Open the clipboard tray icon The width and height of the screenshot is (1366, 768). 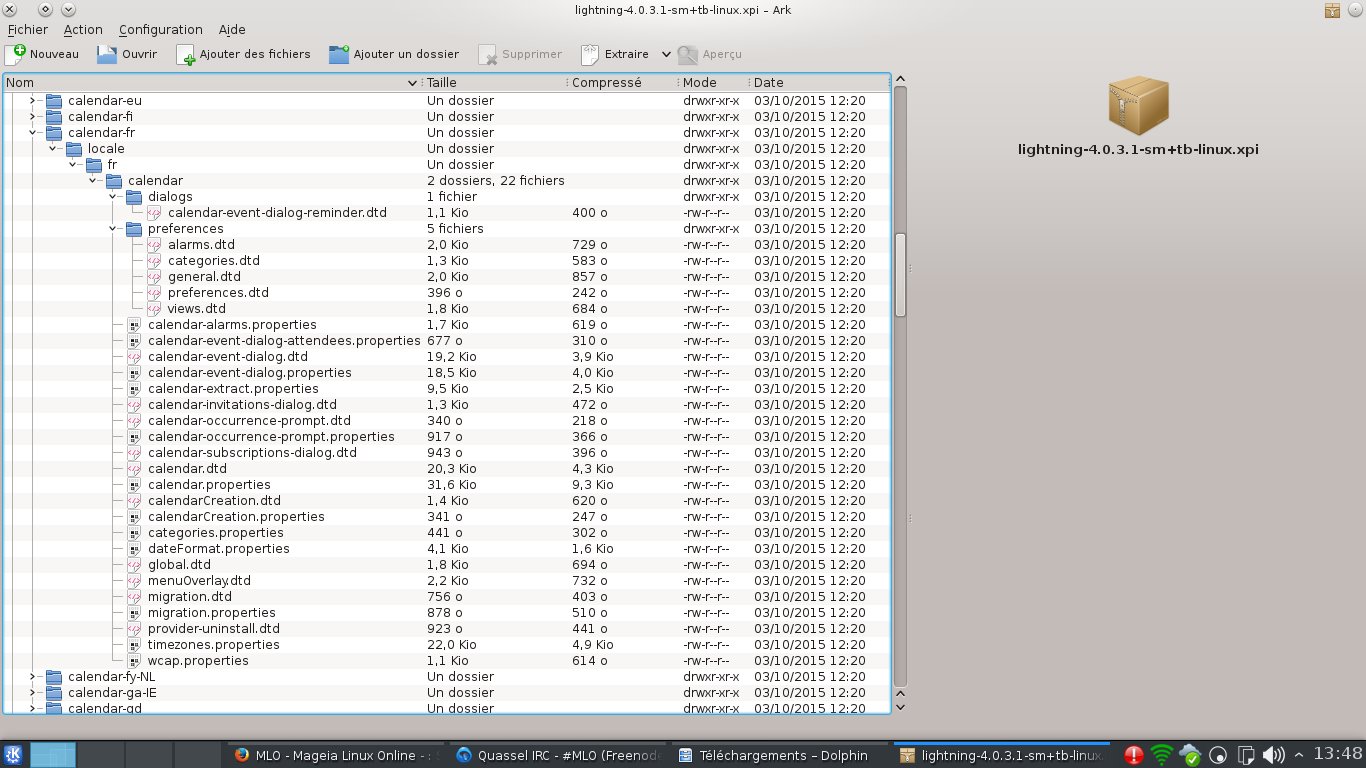coord(1246,755)
